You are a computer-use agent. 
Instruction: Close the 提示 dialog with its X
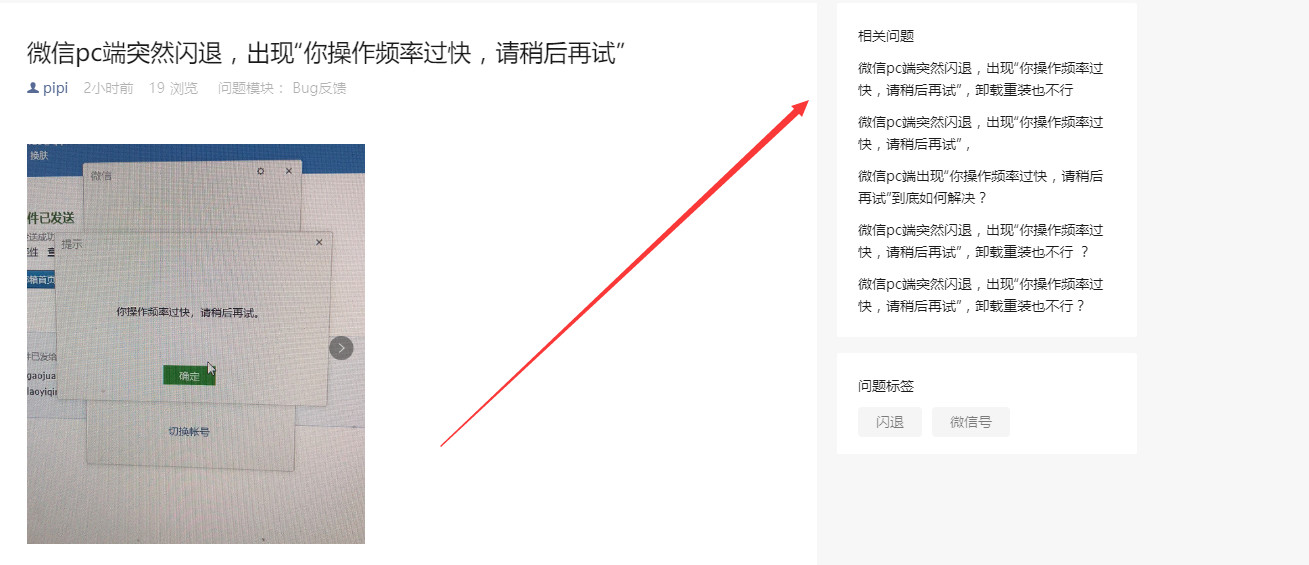[x=319, y=242]
